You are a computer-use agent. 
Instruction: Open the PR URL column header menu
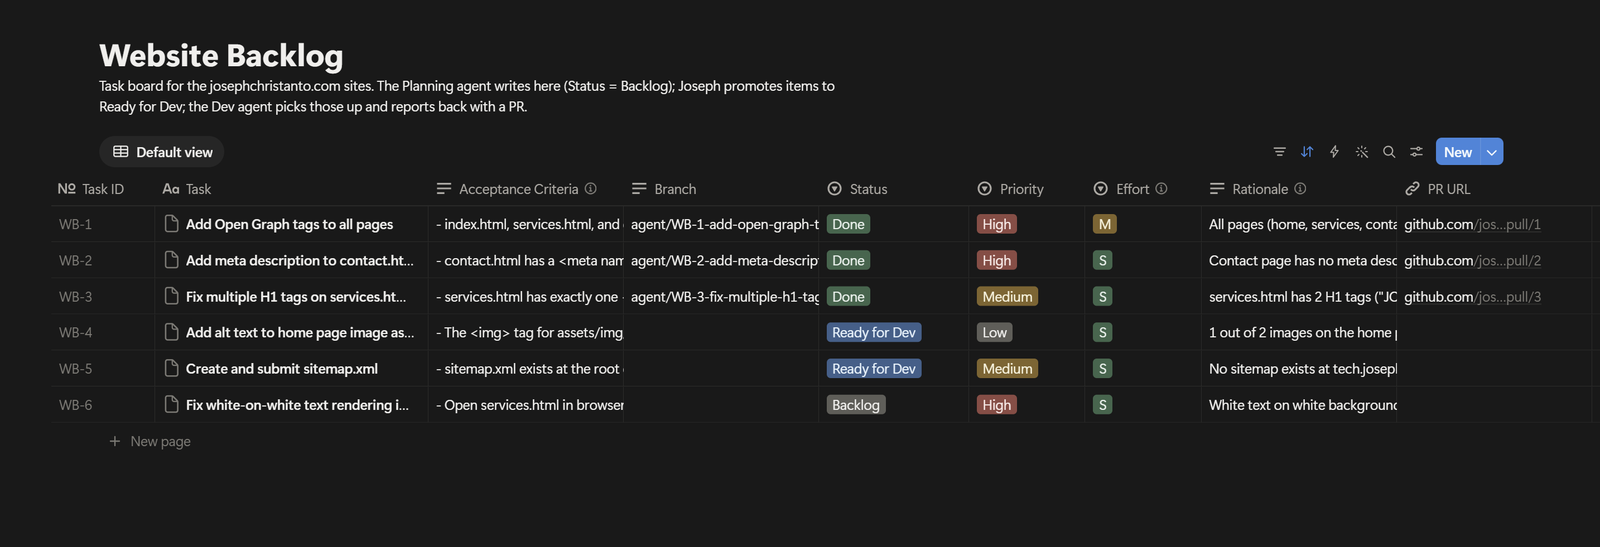pyautogui.click(x=1494, y=189)
